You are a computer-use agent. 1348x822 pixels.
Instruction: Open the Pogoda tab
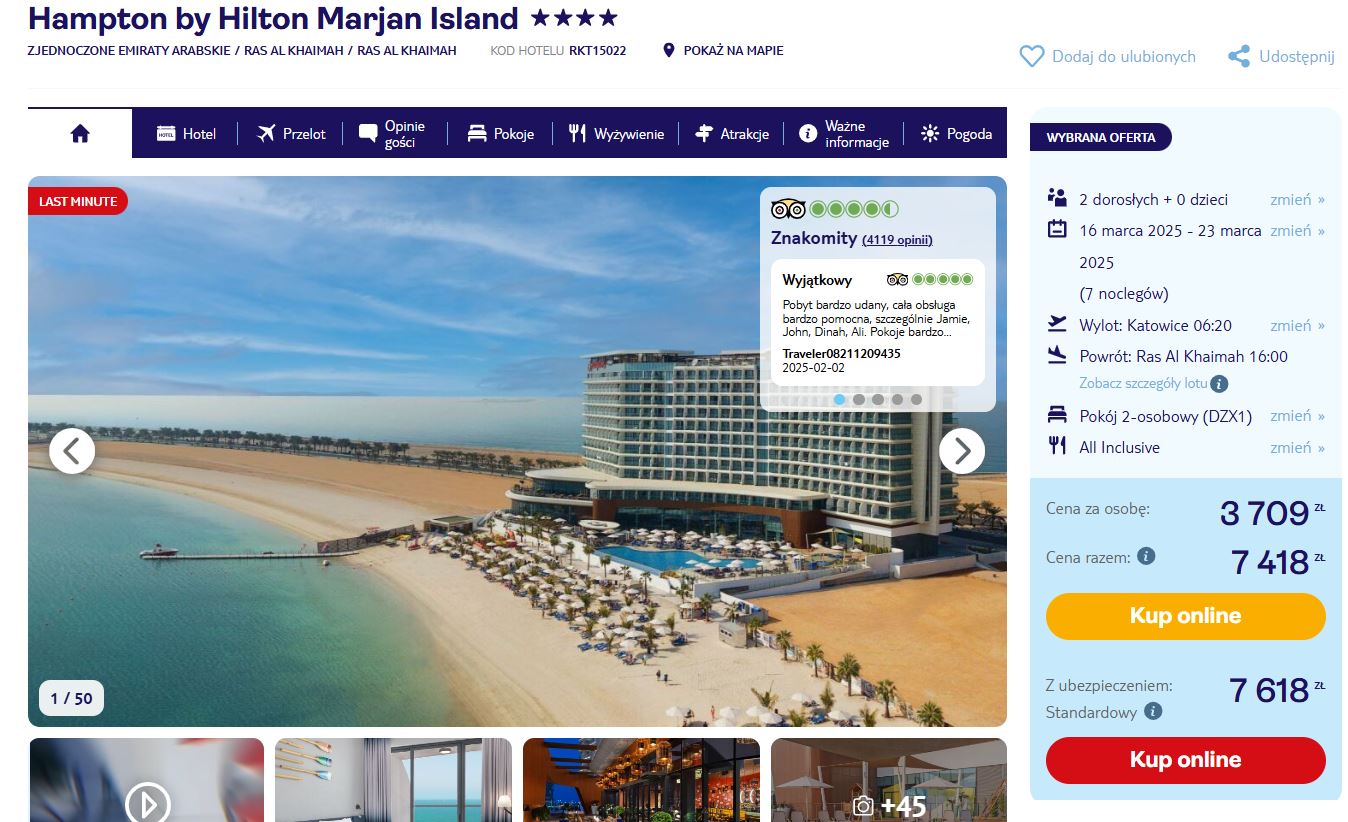957,133
